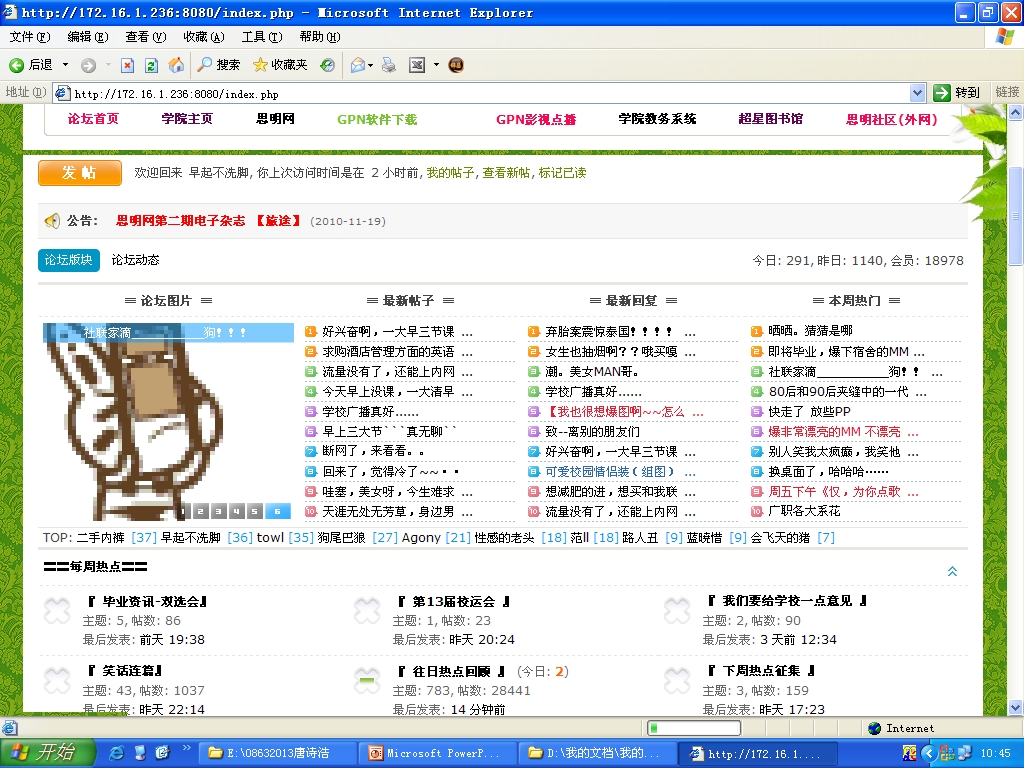This screenshot has width=1024, height=768.
Task: Launch Internet Explorer from the Quick Launch bar
Action: (x=116, y=753)
